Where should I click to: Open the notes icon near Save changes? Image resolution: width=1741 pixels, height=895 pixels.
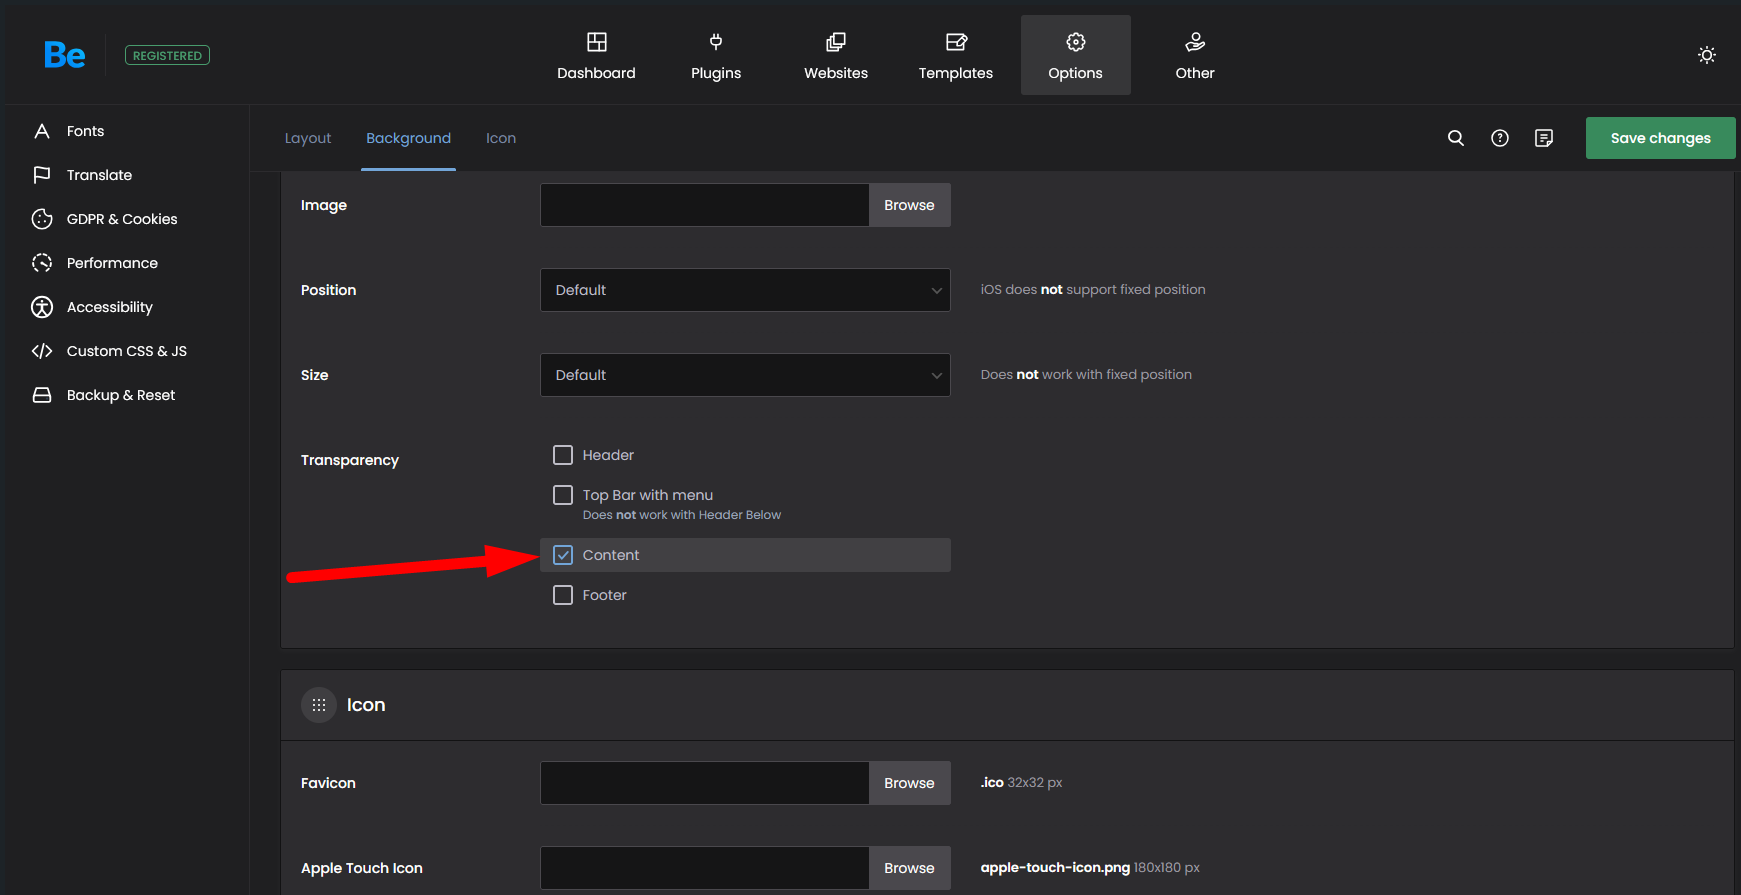tap(1544, 138)
